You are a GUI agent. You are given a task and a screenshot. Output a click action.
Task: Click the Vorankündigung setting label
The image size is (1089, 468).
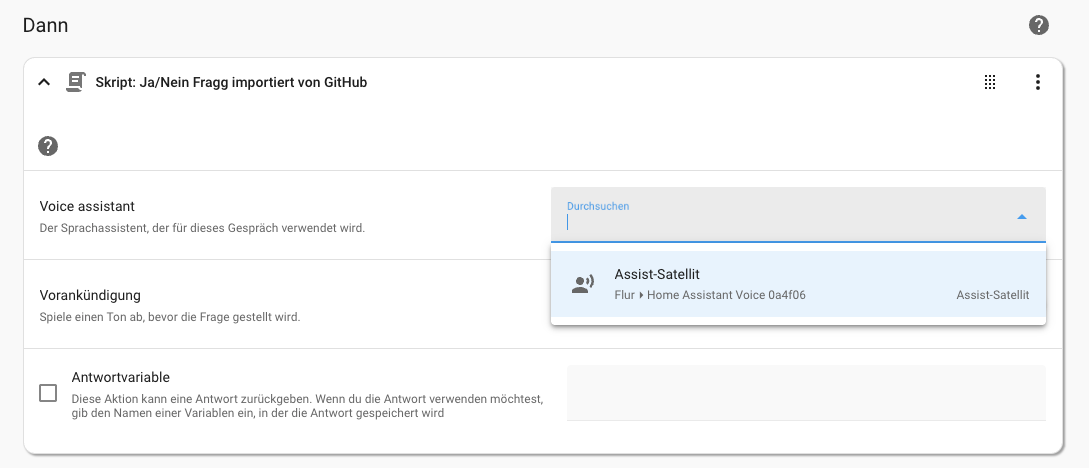tap(90, 295)
